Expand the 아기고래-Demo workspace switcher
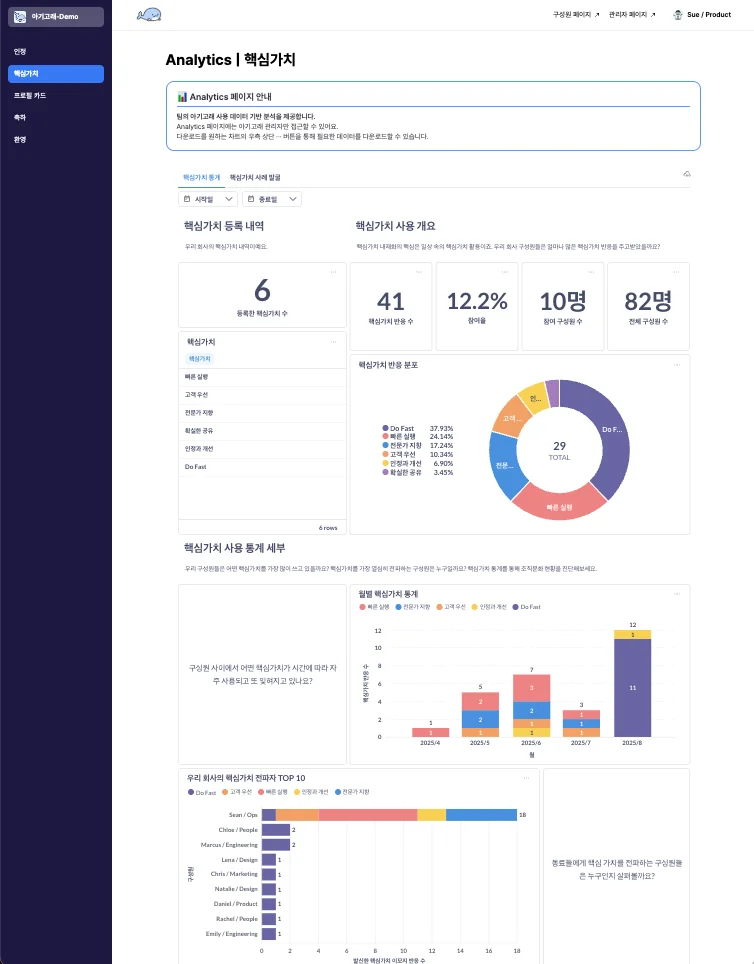754x964 pixels. [x=55, y=17]
